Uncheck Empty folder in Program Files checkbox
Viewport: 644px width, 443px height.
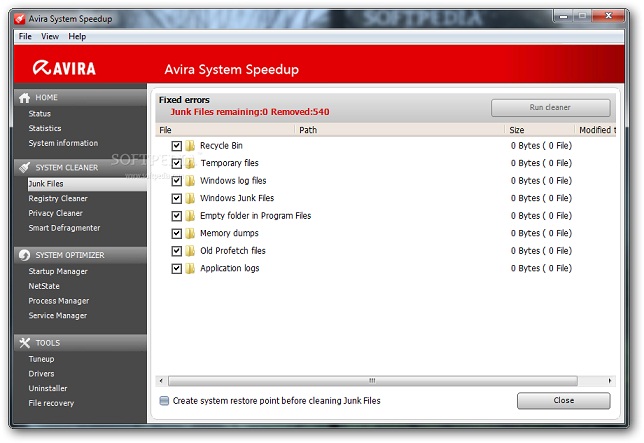click(x=177, y=216)
